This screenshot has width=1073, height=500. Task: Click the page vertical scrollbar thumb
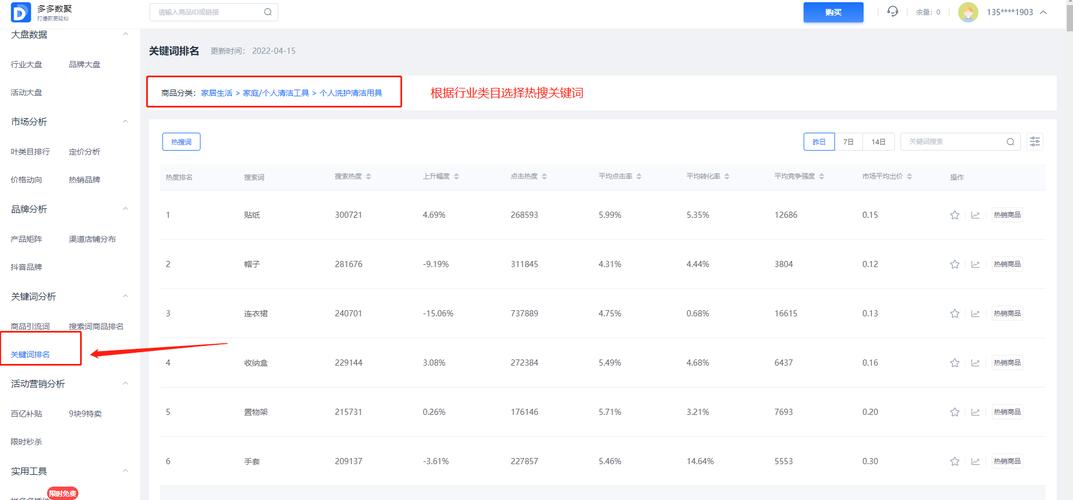(x=1069, y=16)
